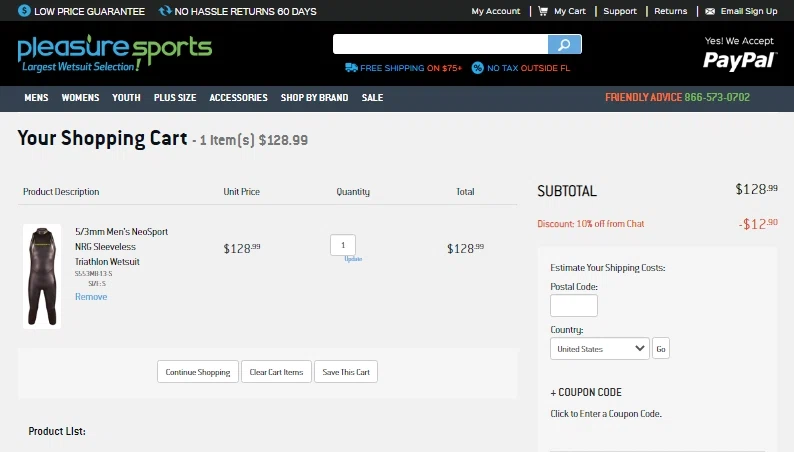Click the Email Sign Up link
Viewport: 794px width, 452px height.
[x=749, y=11]
